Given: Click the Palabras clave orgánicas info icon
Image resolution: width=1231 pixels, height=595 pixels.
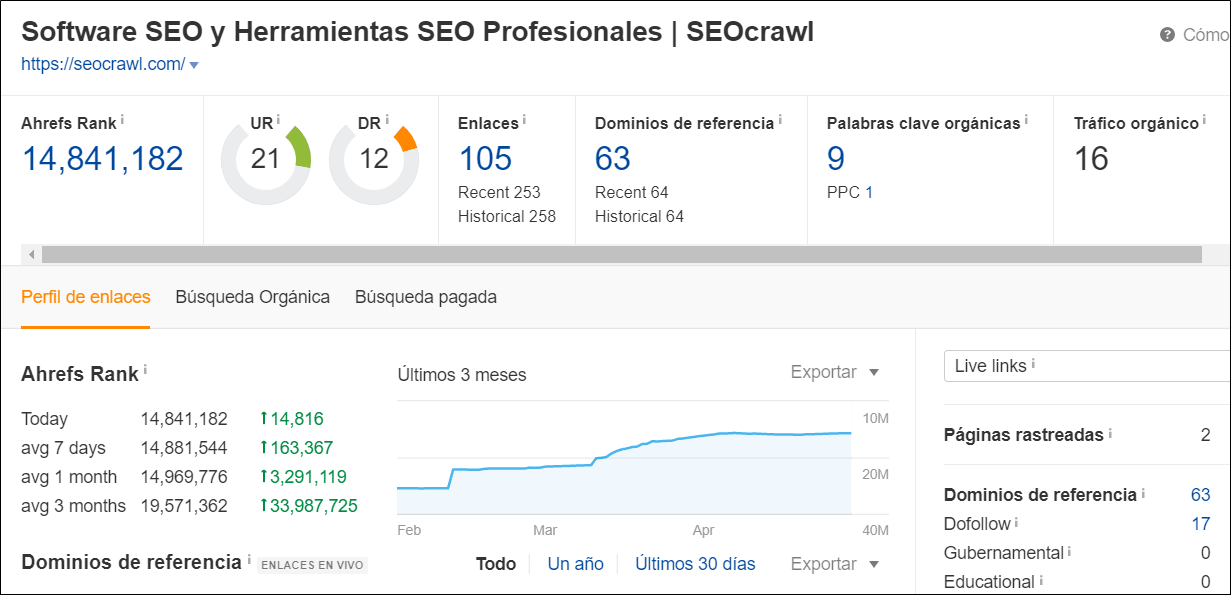Looking at the screenshot, I should click(1027, 117).
